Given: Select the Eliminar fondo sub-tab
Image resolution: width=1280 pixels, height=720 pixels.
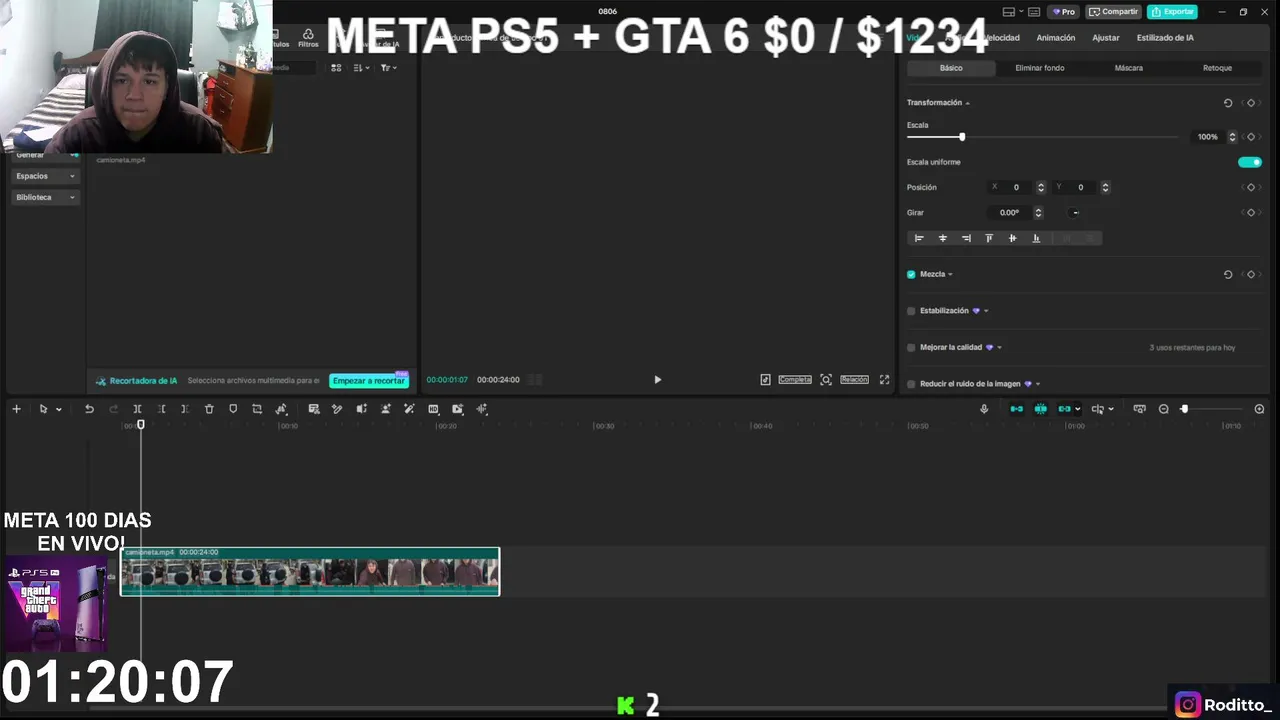Looking at the screenshot, I should click(x=1040, y=68).
